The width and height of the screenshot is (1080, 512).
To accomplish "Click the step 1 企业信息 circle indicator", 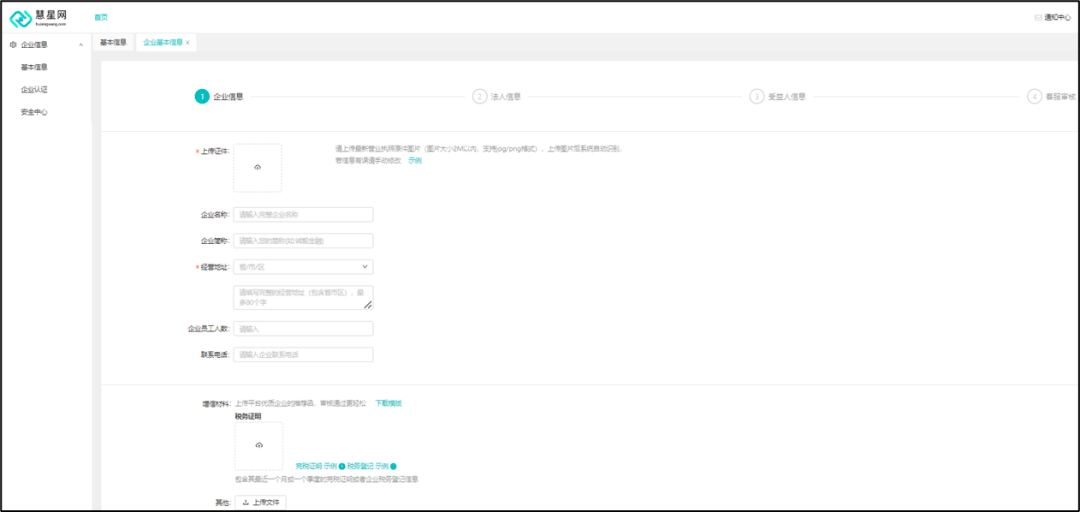I will pyautogui.click(x=202, y=97).
